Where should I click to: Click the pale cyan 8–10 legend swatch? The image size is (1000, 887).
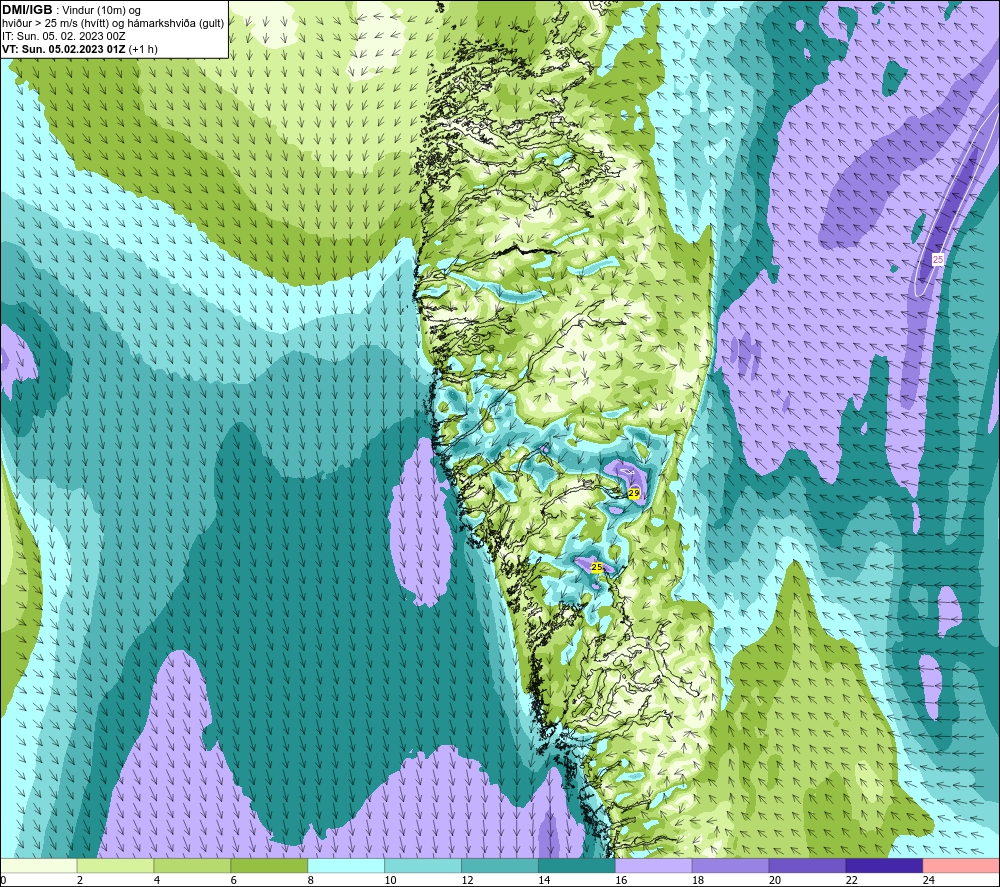coord(346,865)
